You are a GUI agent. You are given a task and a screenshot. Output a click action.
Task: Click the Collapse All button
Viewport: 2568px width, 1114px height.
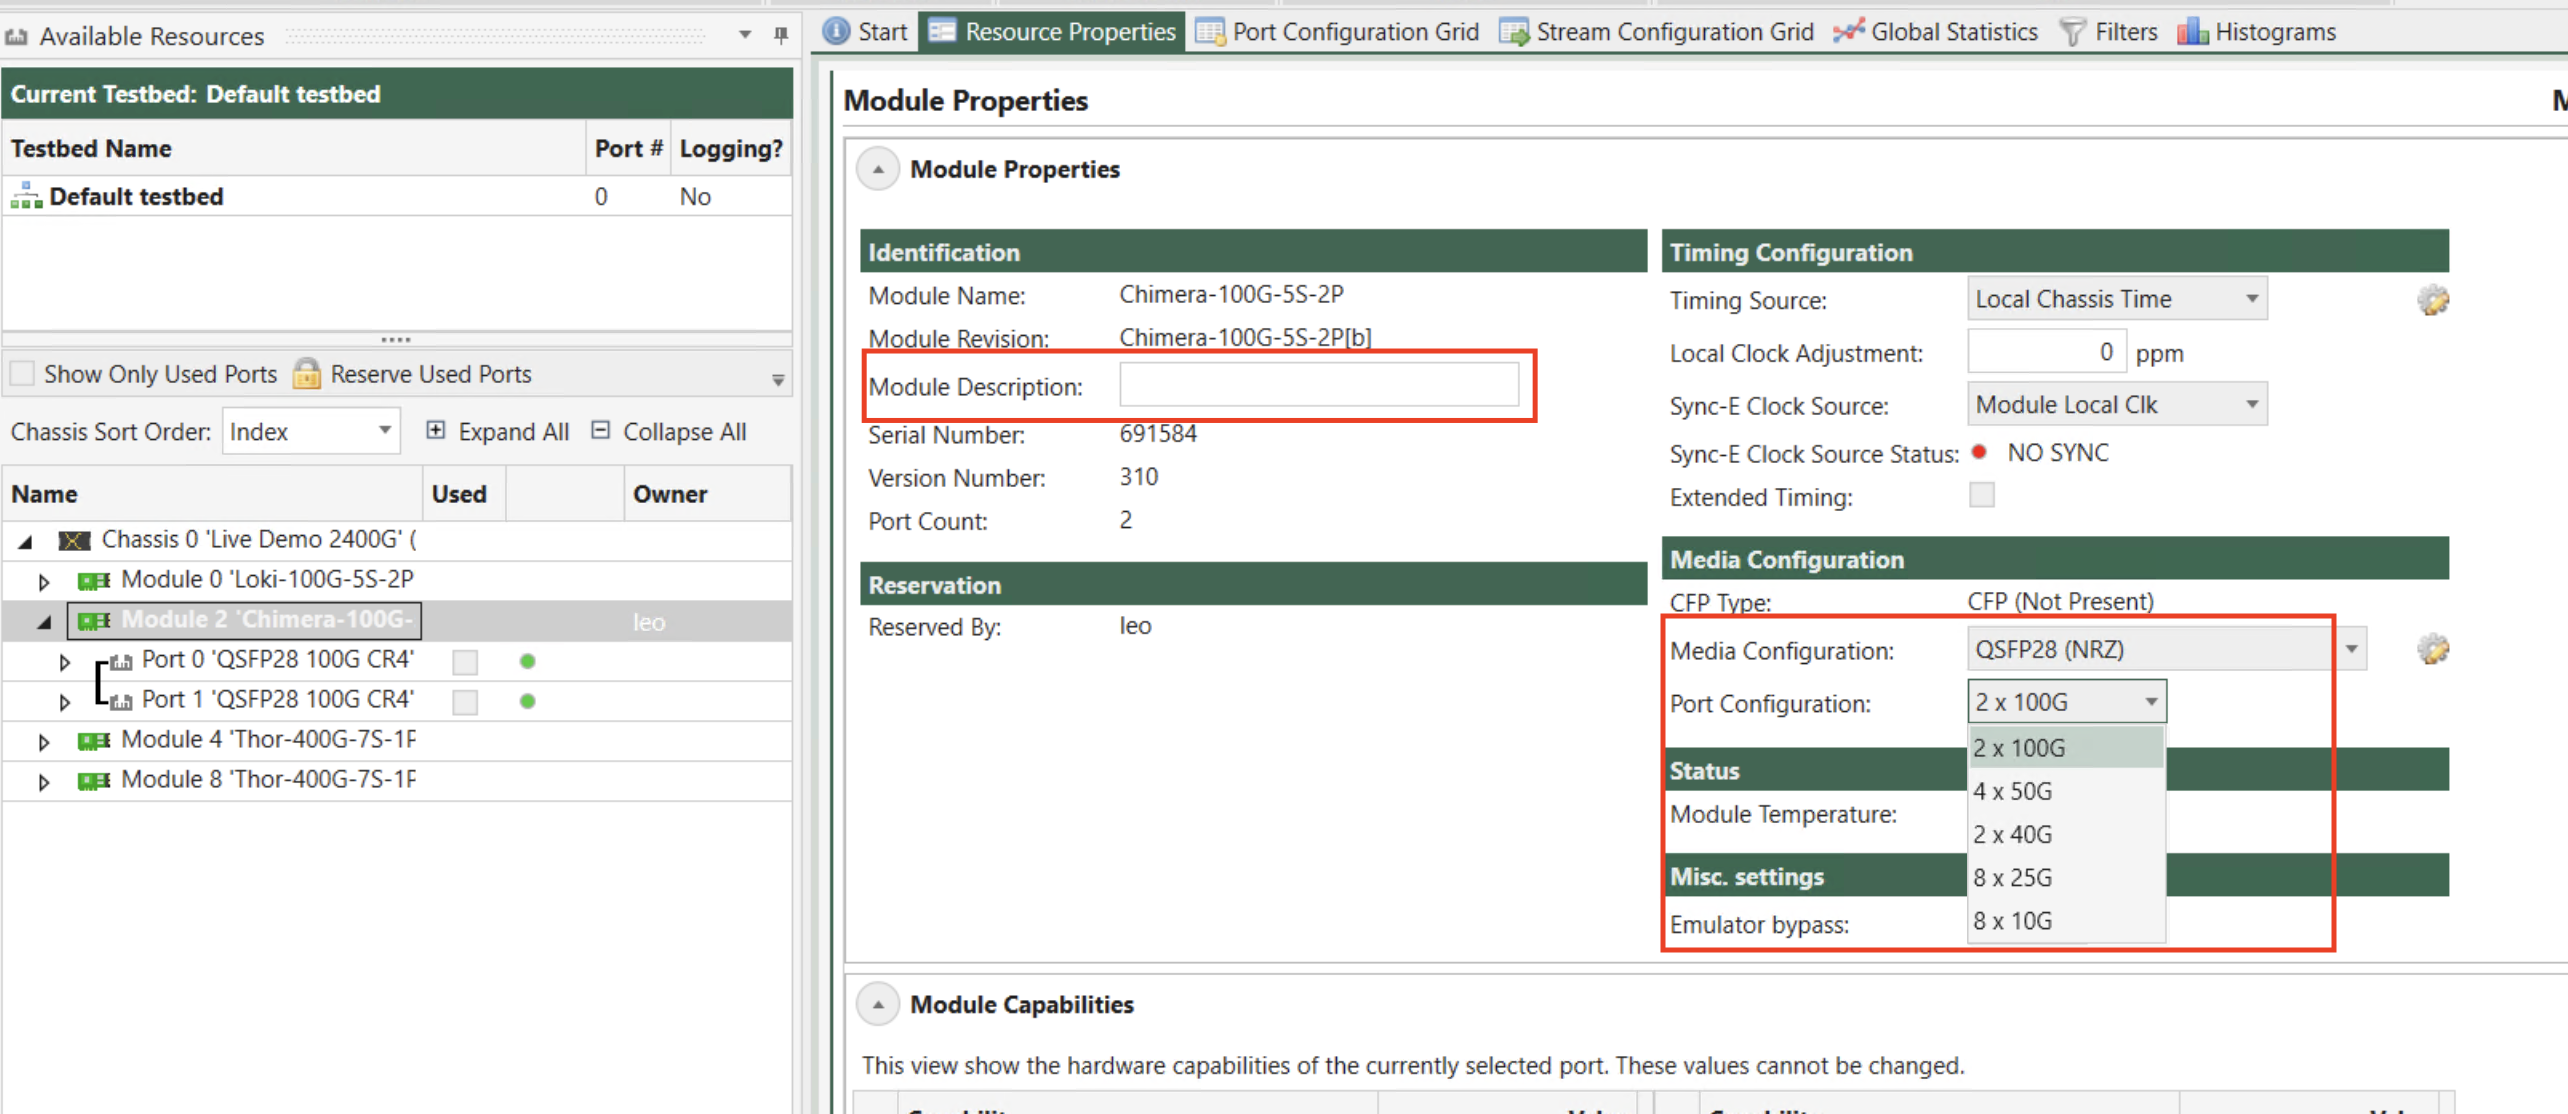669,431
